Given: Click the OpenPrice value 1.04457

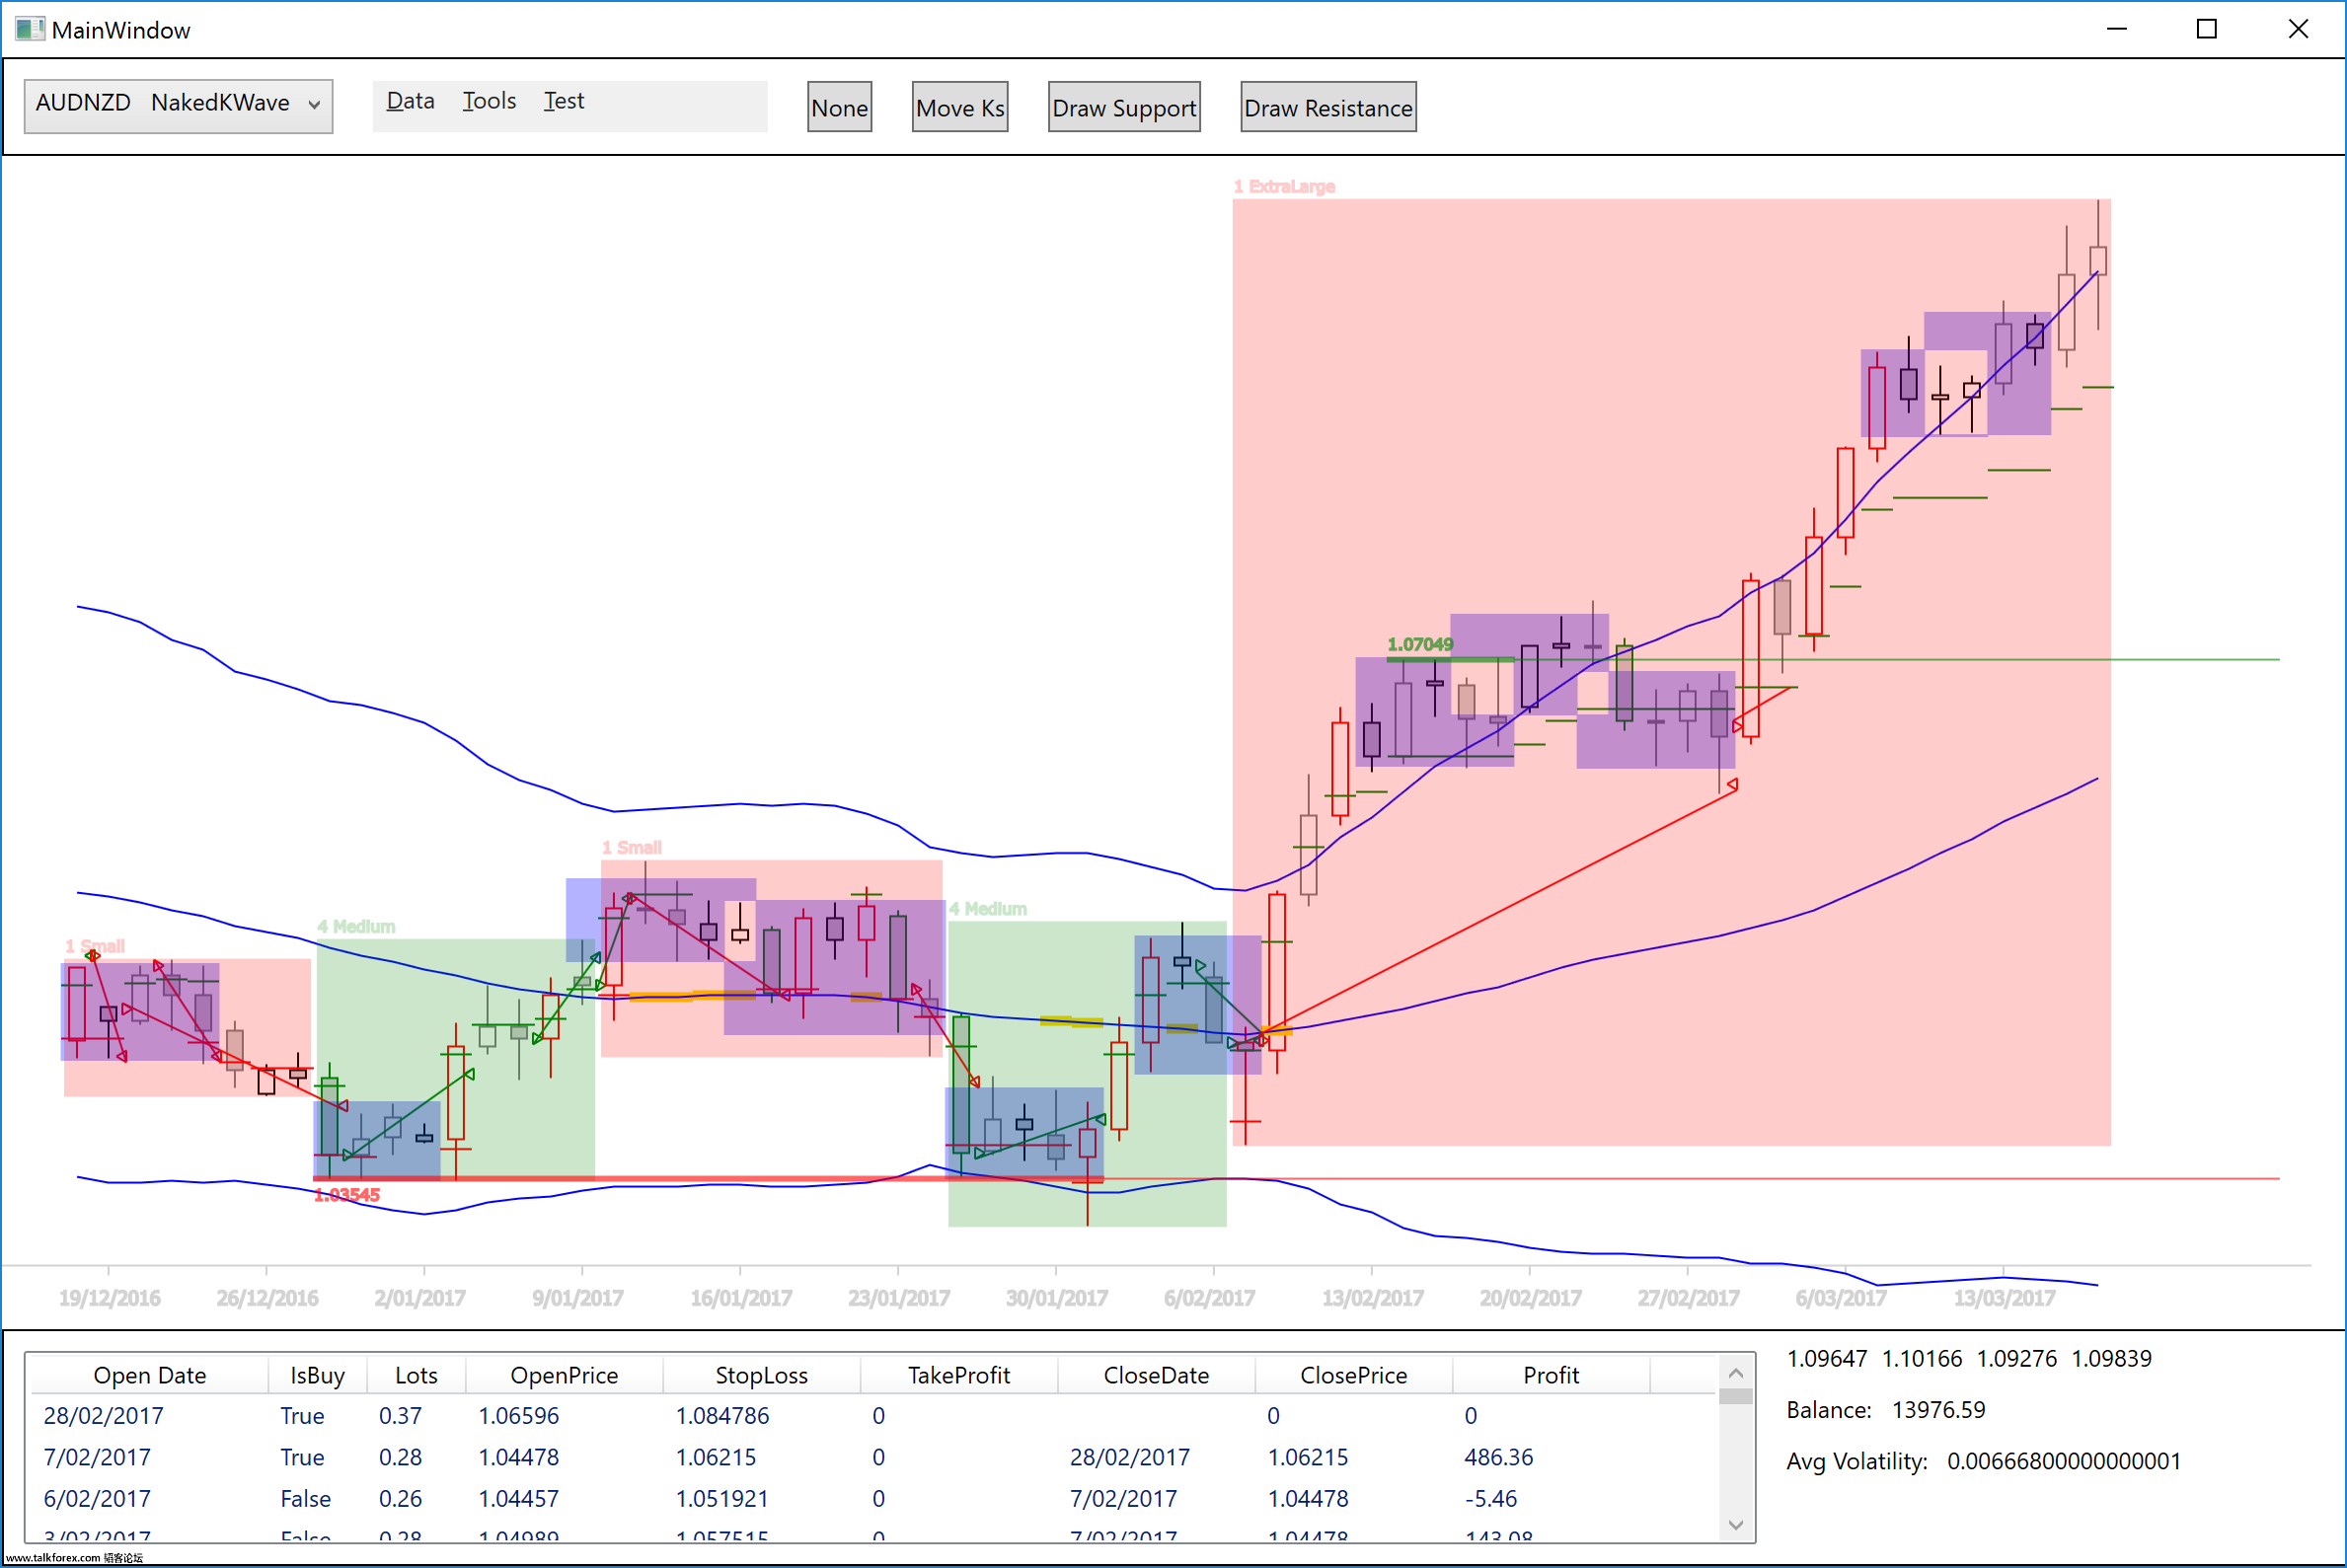Looking at the screenshot, I should click(518, 1499).
